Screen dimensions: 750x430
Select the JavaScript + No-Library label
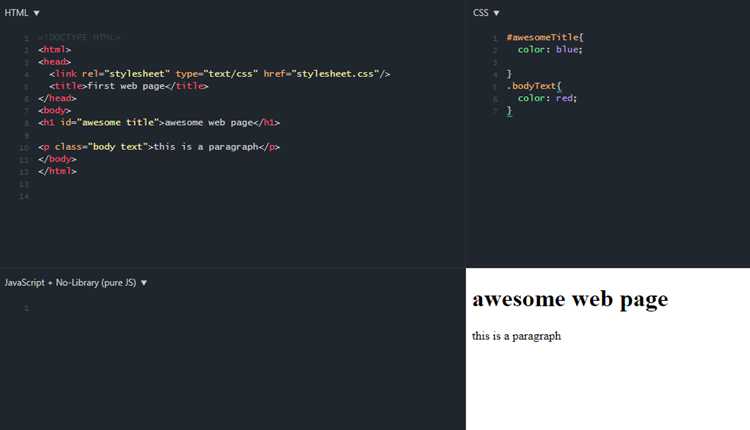click(x=70, y=283)
